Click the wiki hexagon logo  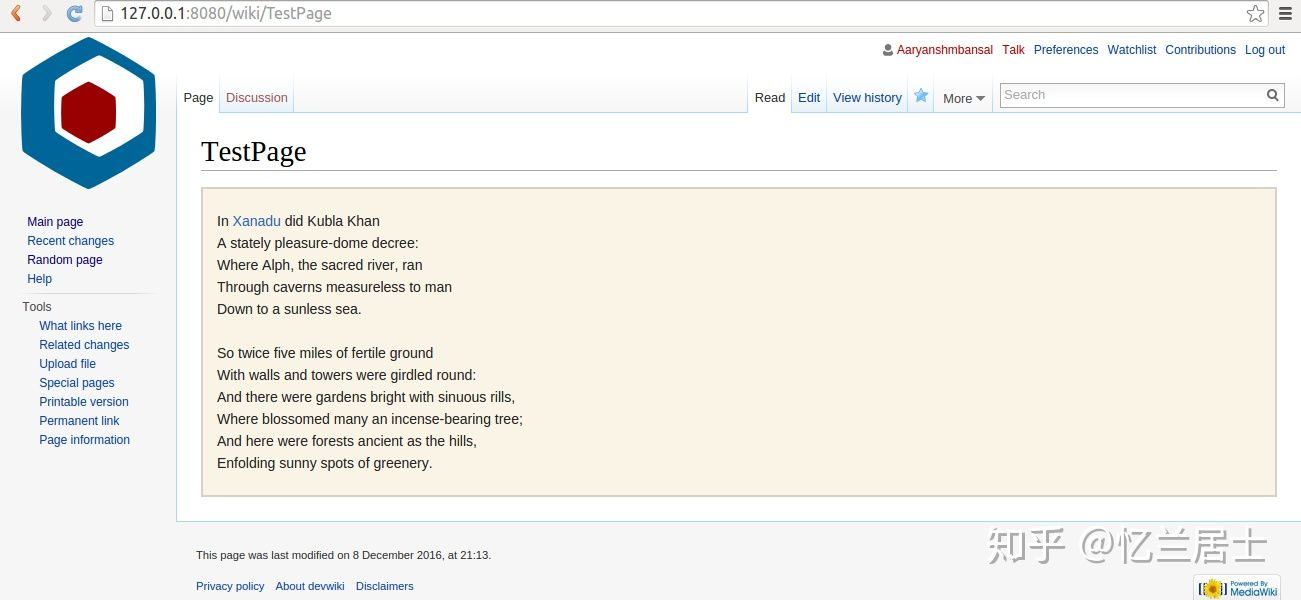click(x=88, y=113)
